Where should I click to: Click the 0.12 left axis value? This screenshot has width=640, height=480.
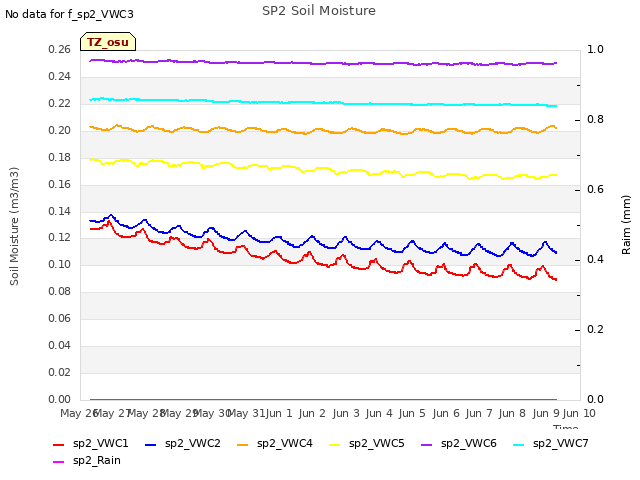pos(60,238)
